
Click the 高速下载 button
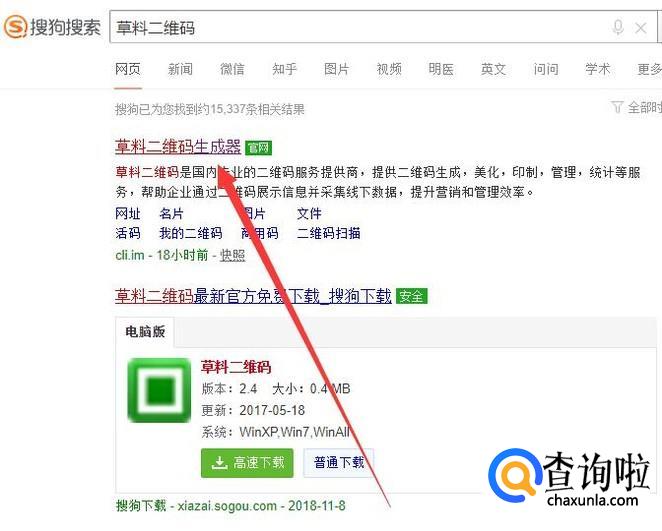[247, 463]
